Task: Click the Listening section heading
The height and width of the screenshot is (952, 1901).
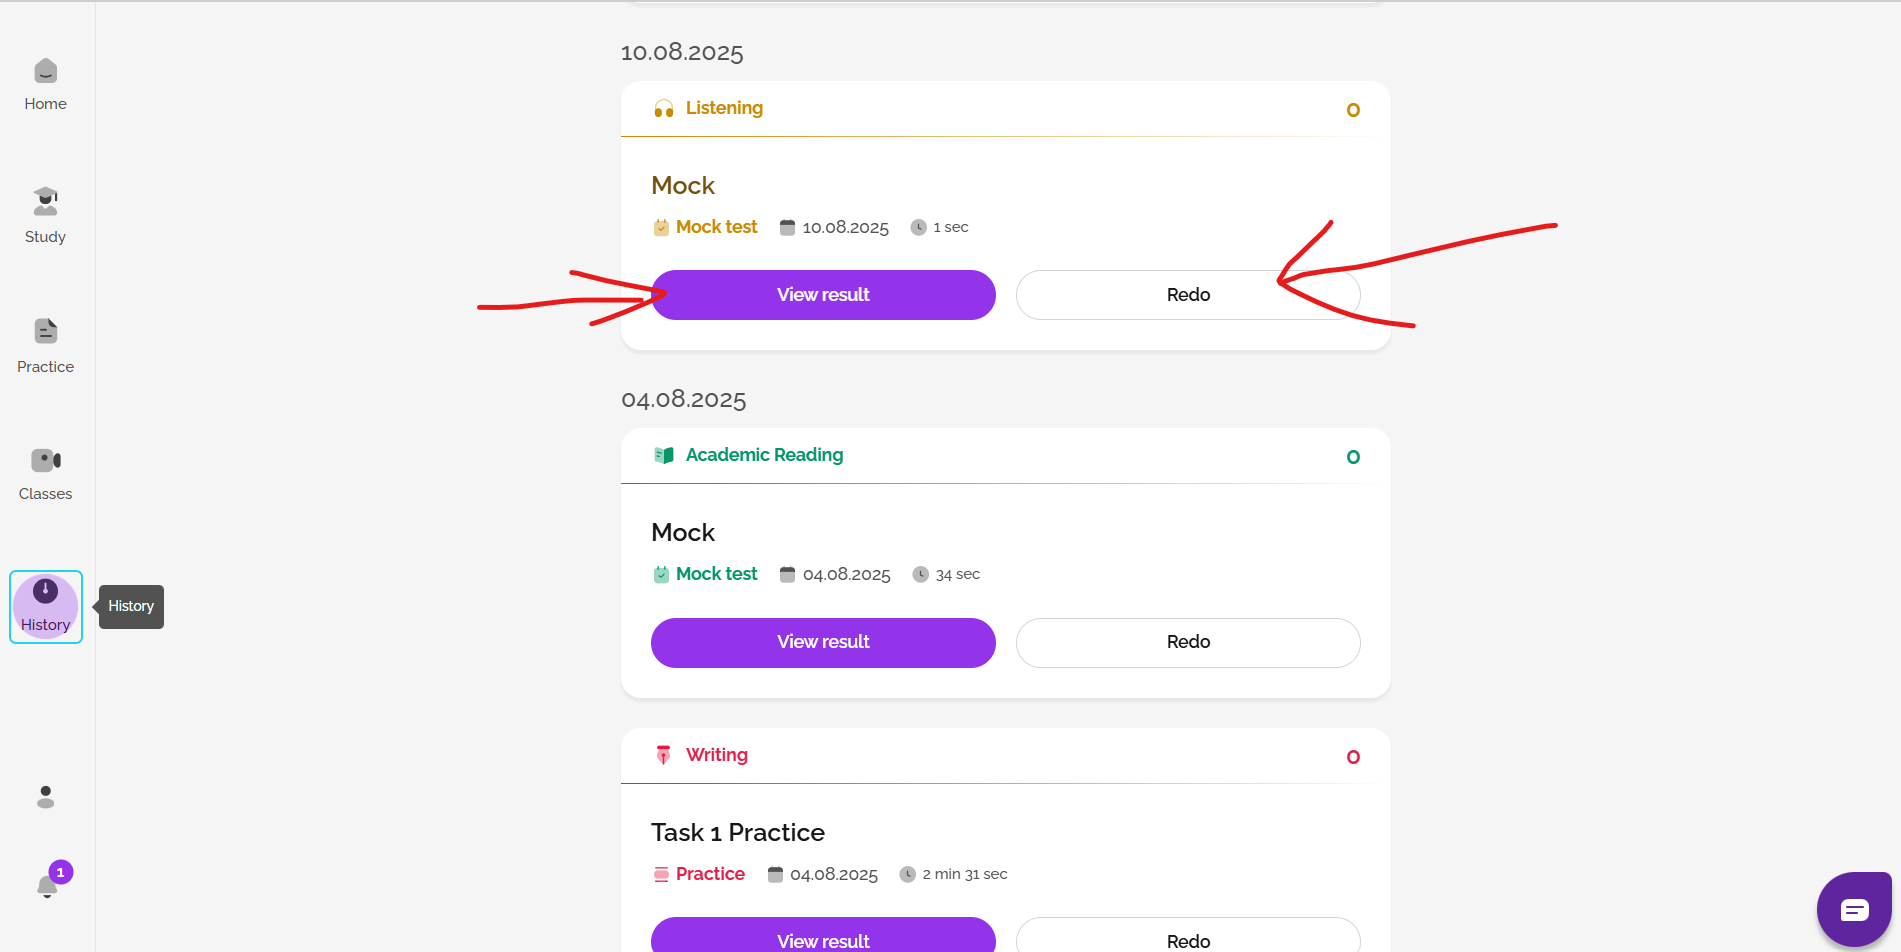Action: pos(724,108)
